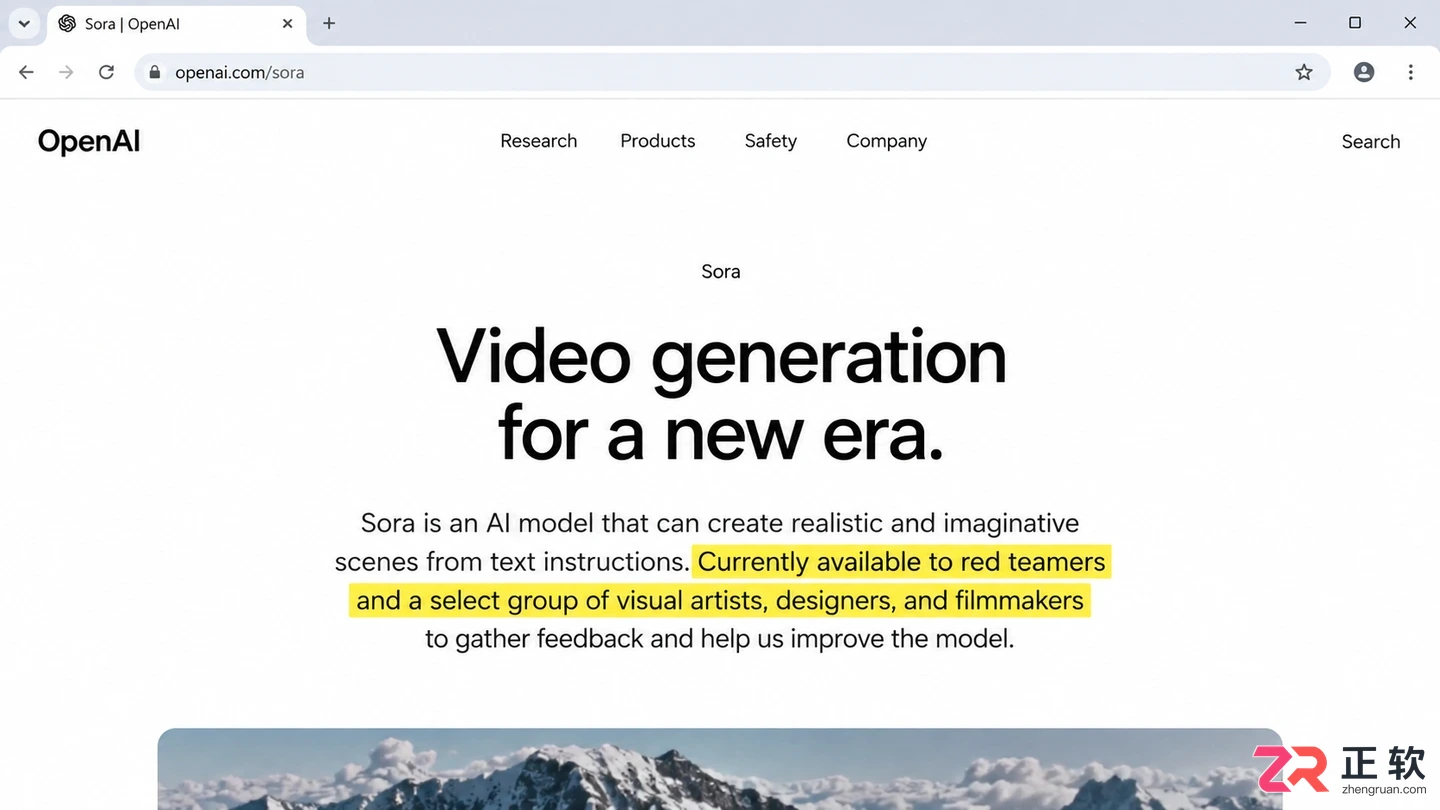Bookmark this page with the star icon

(x=1304, y=72)
